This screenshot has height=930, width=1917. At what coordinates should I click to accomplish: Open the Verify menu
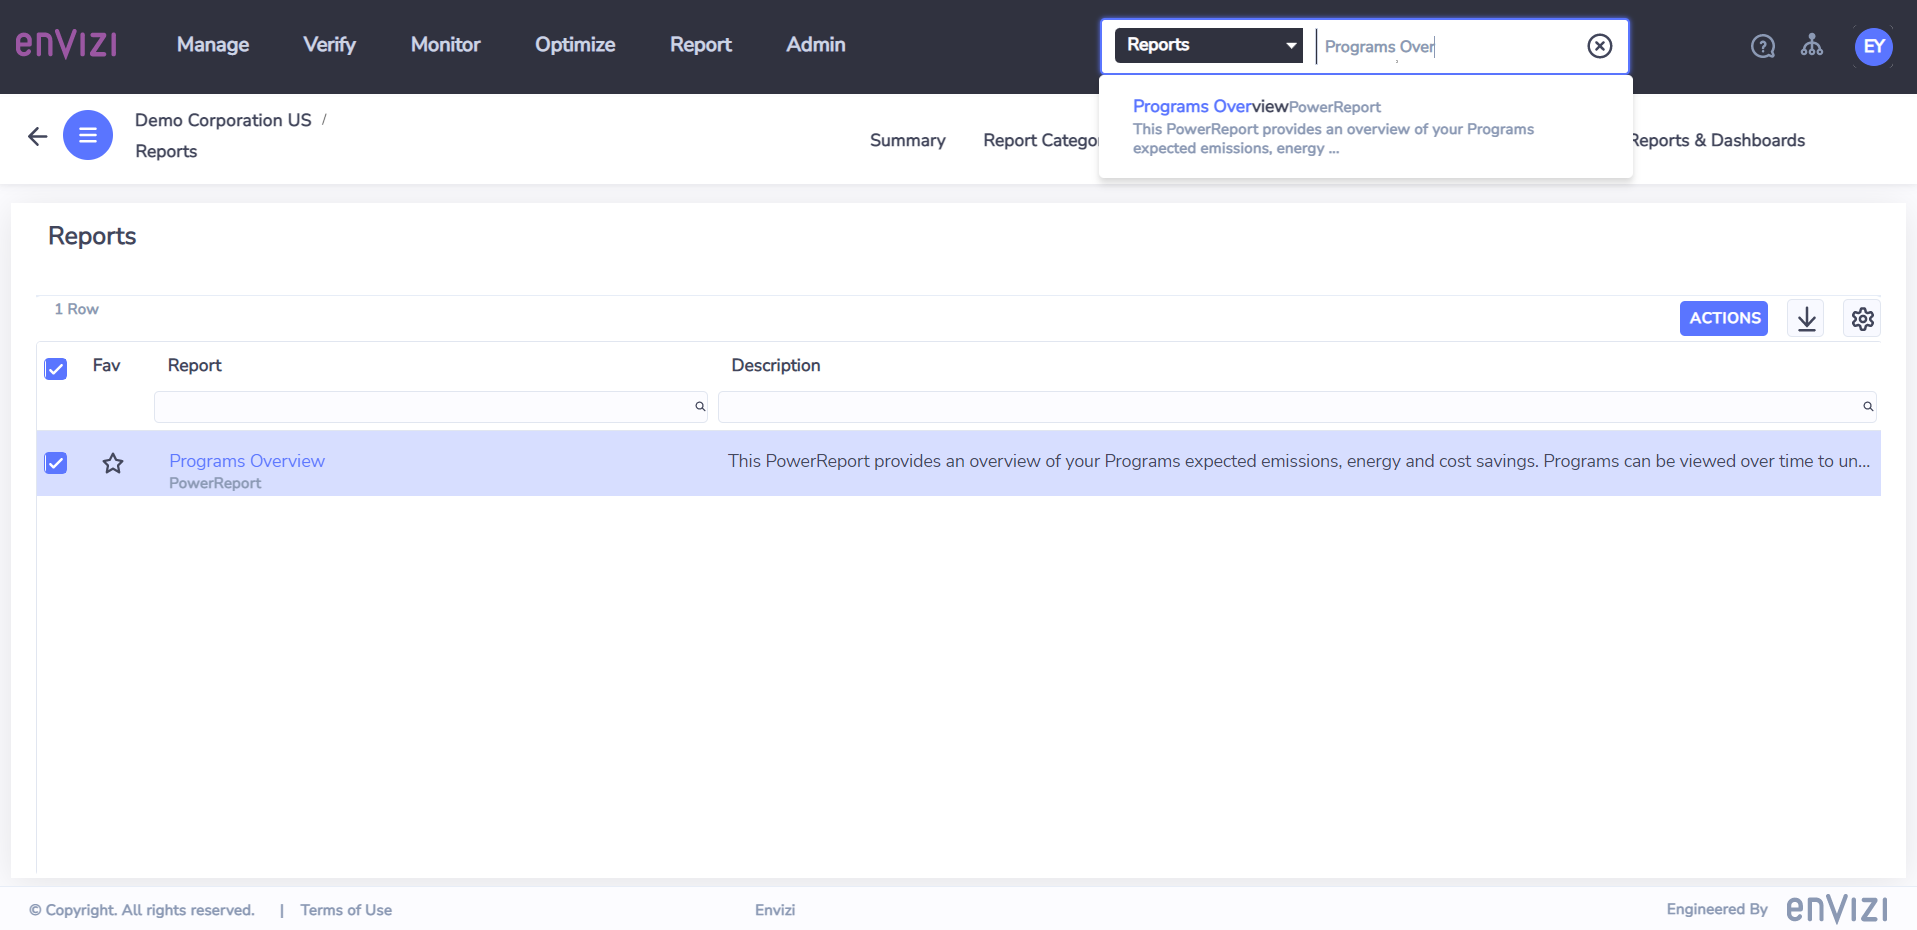(x=329, y=45)
